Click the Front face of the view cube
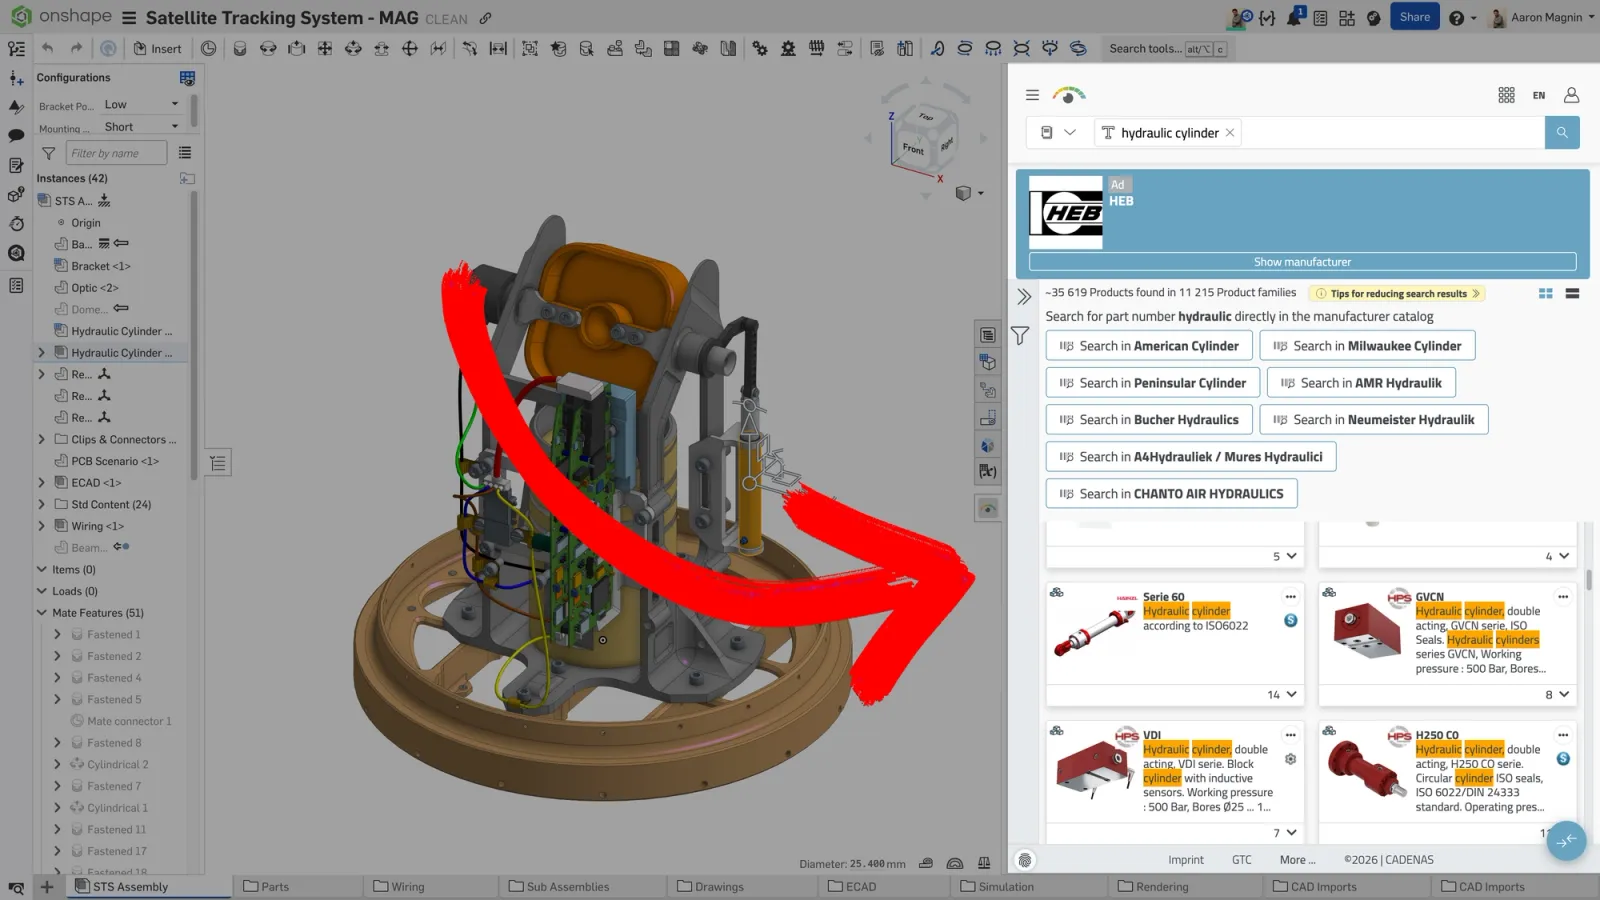Image resolution: width=1600 pixels, height=900 pixels. pos(913,148)
